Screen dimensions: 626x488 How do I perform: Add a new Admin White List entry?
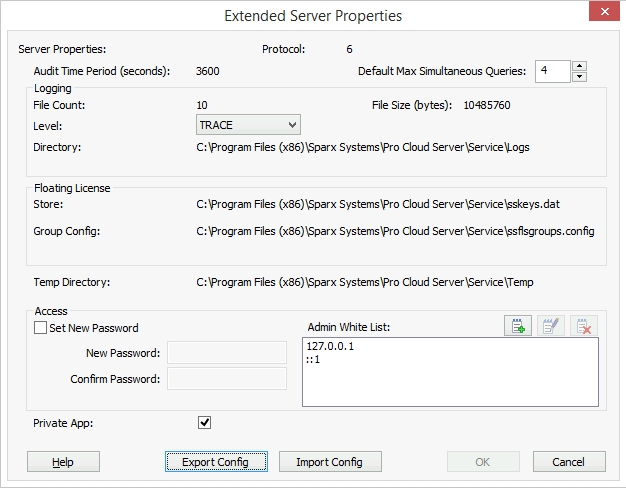coord(517,325)
